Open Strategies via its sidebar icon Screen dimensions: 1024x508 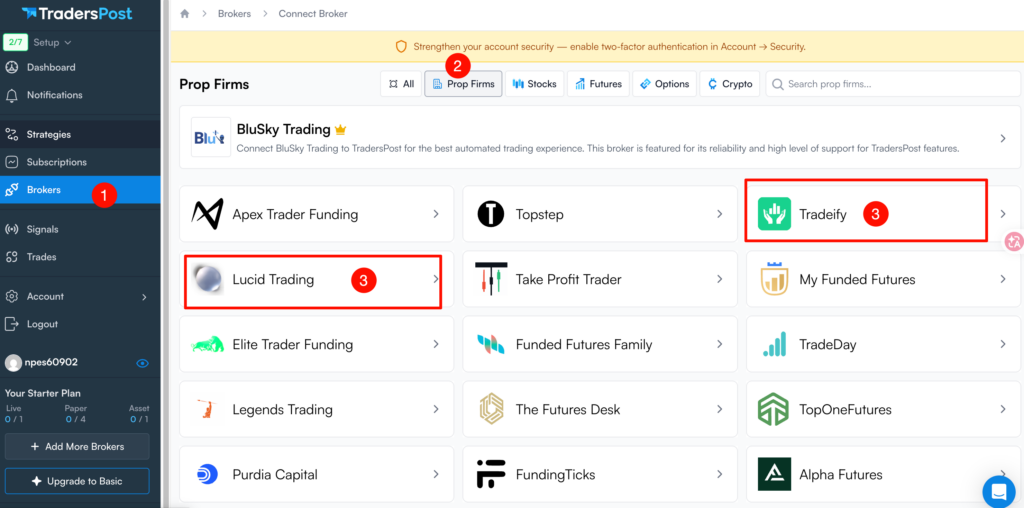[x=12, y=134]
